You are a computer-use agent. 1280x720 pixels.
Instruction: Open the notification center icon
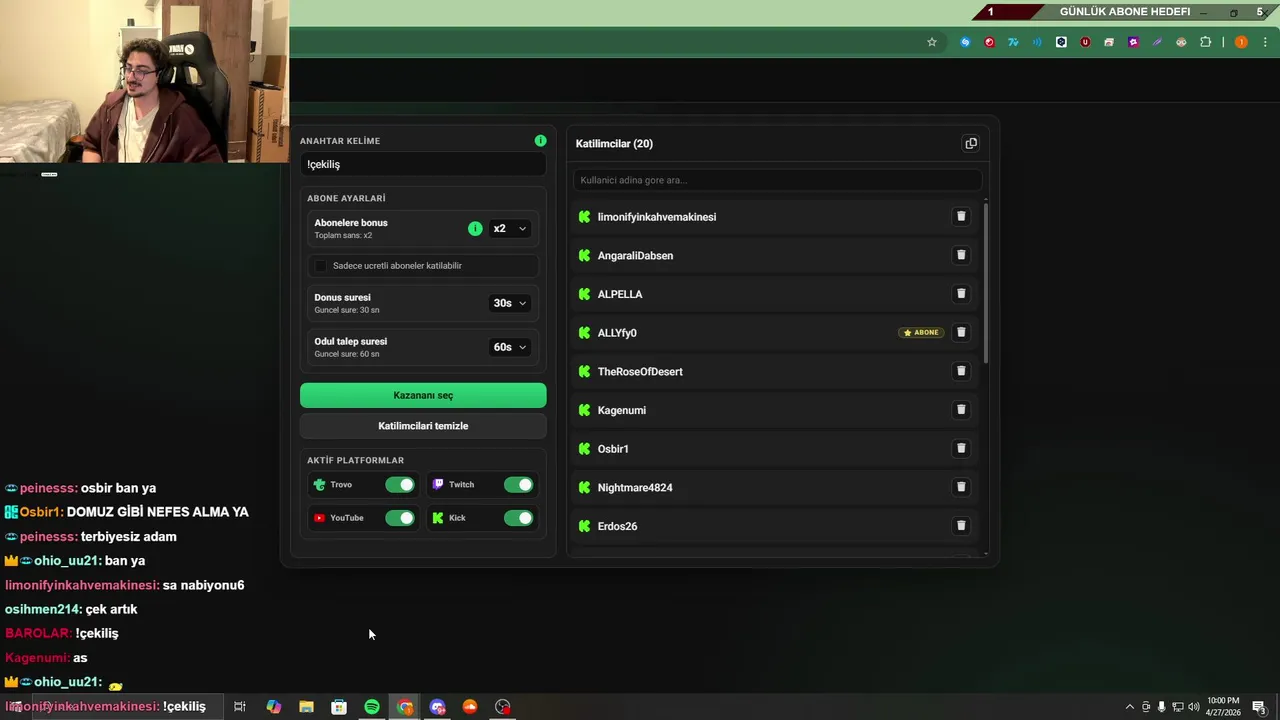[x=1259, y=707]
